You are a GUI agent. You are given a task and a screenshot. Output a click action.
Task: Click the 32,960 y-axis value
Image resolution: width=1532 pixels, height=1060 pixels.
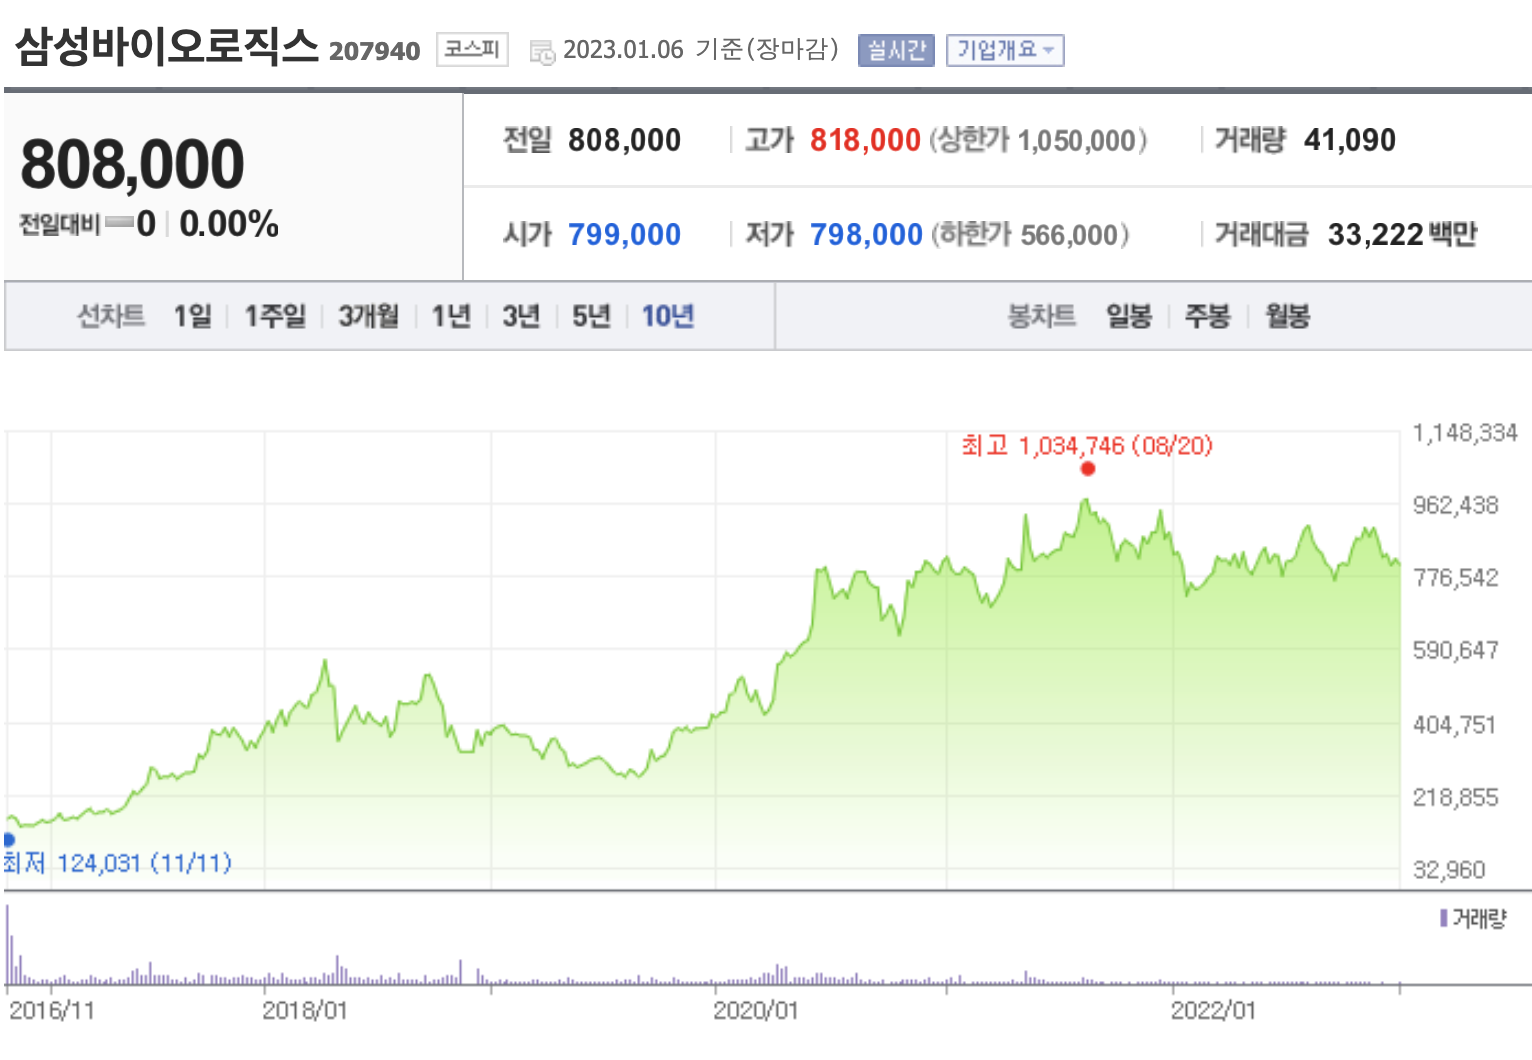pyautogui.click(x=1449, y=870)
